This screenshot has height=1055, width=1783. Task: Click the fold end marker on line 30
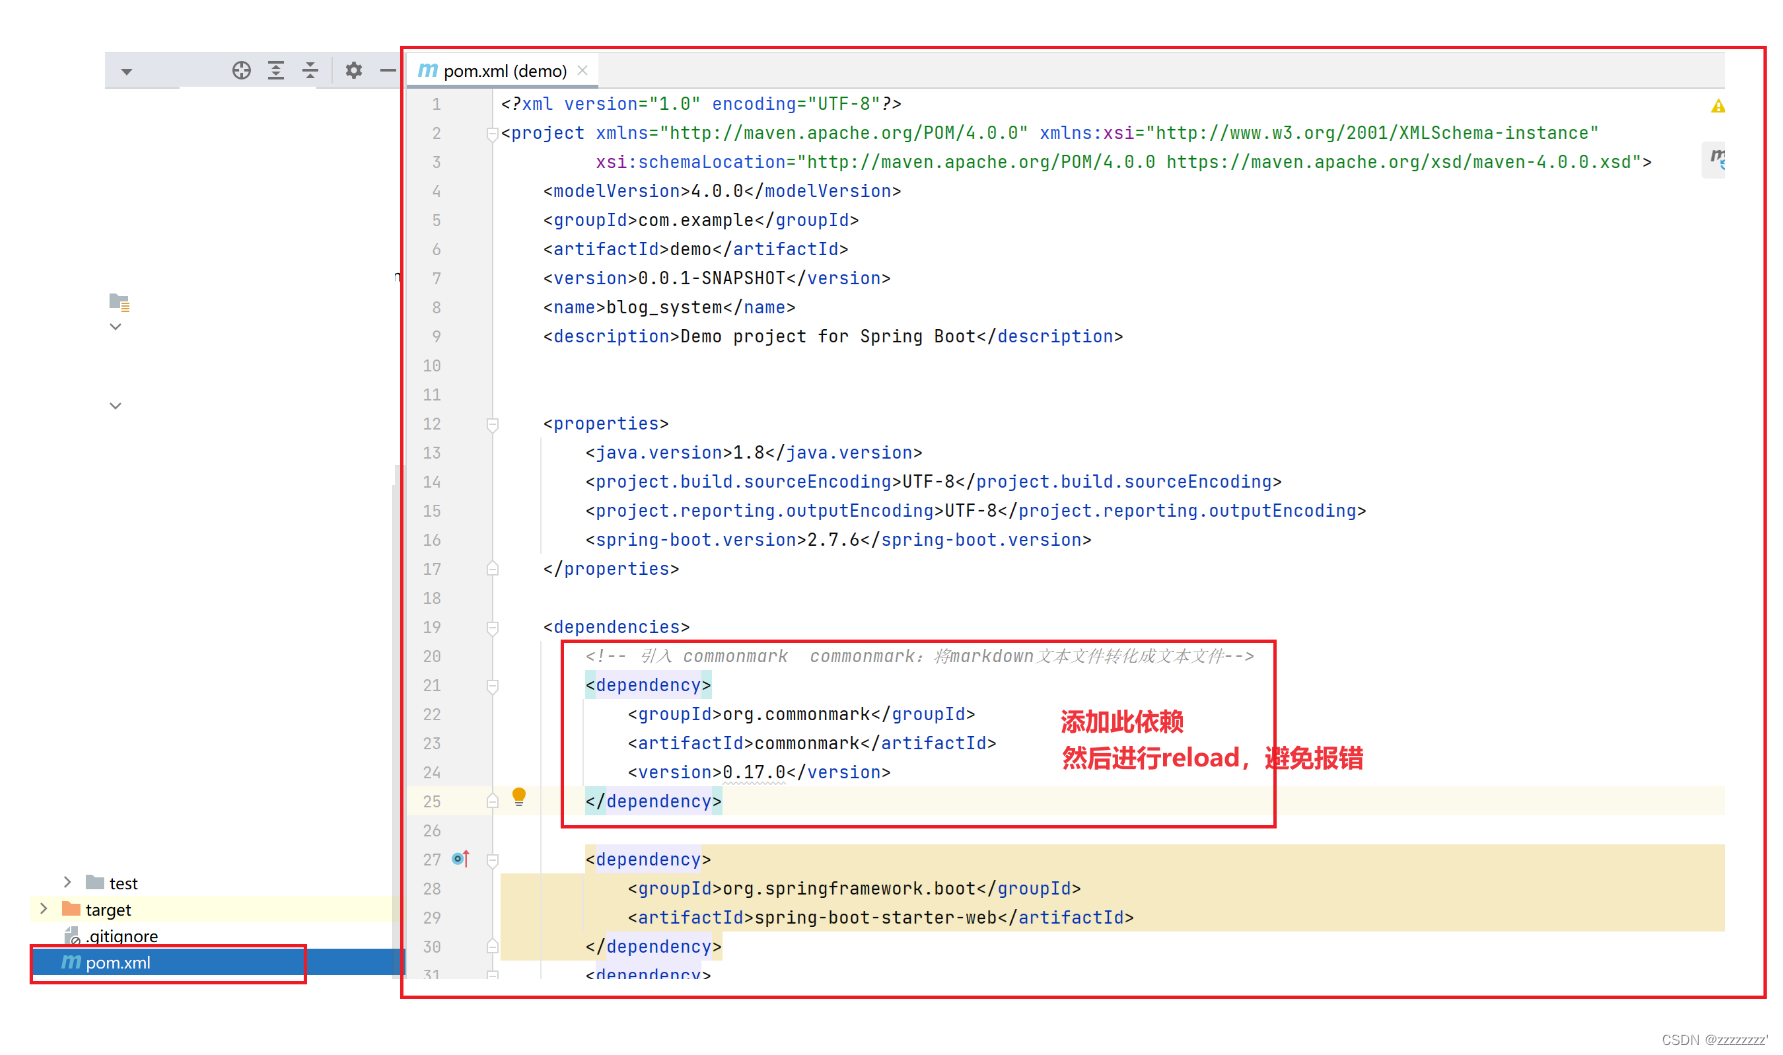click(x=492, y=946)
